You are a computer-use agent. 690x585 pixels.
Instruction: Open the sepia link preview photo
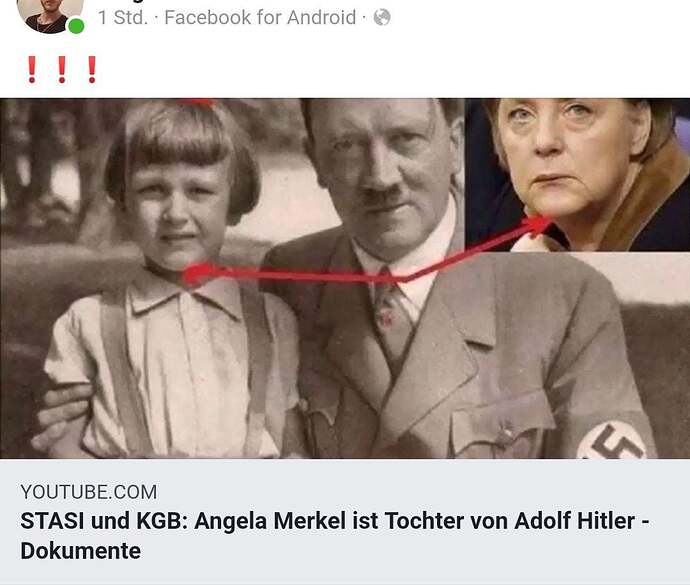(345, 278)
